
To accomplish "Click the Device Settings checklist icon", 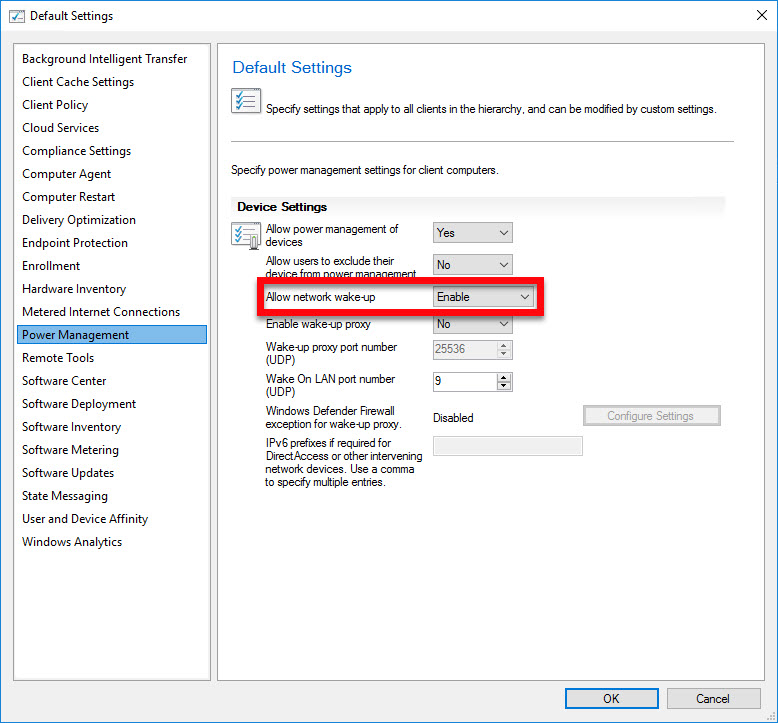I will (246, 235).
